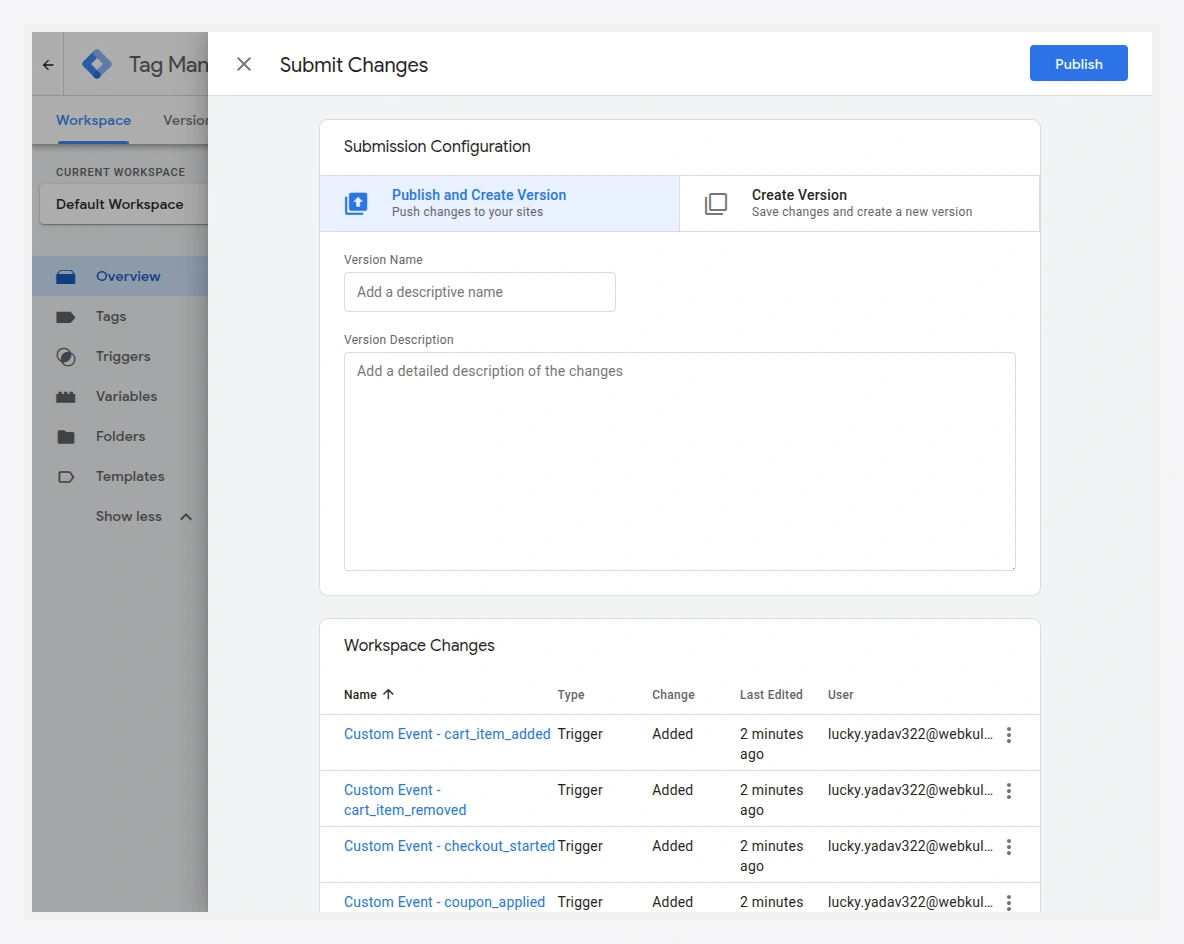This screenshot has height=944, width=1184.
Task: Open the Folders menu item
Action: click(120, 437)
